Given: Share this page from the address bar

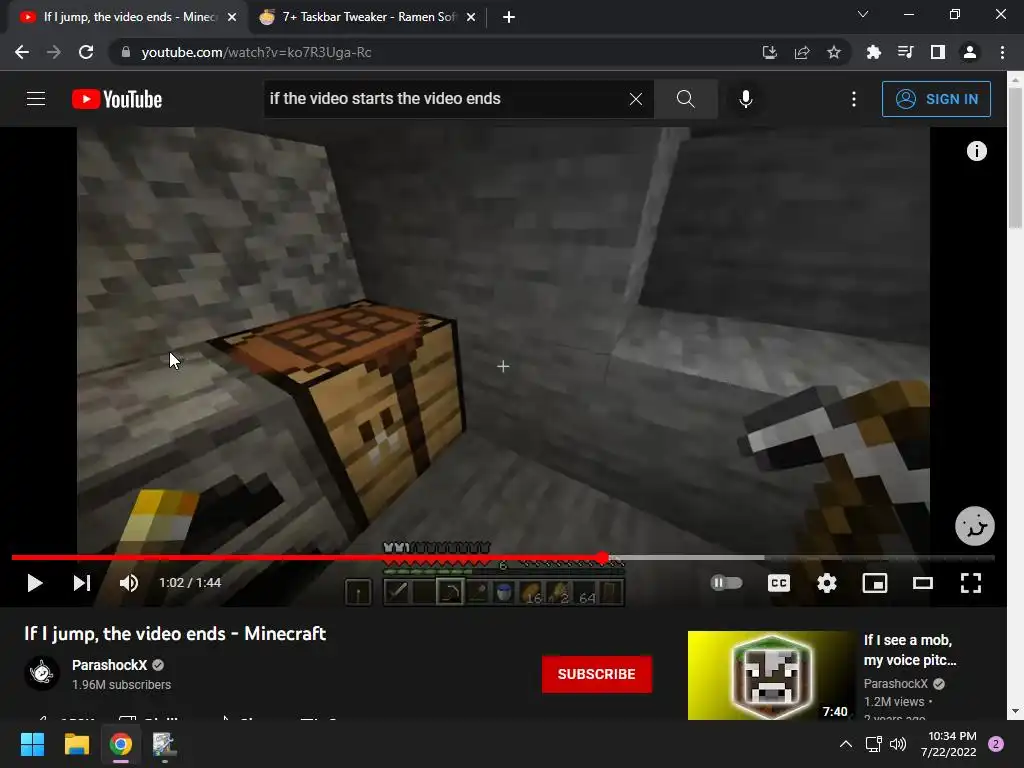Looking at the screenshot, I should pos(802,52).
